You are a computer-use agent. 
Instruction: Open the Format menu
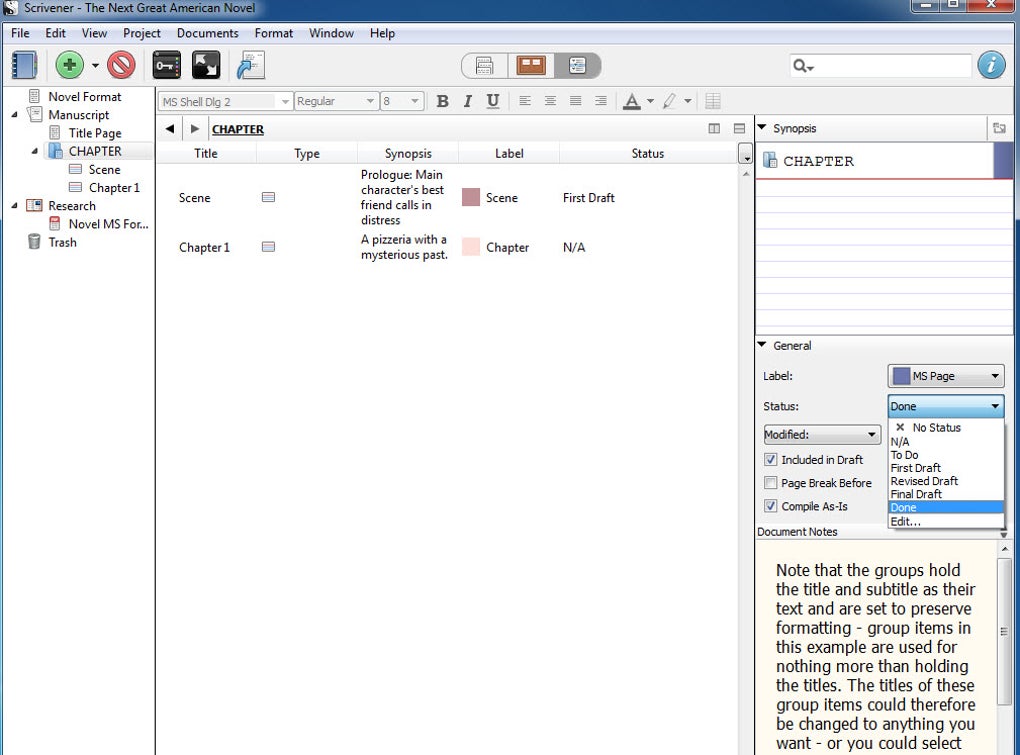click(x=273, y=33)
